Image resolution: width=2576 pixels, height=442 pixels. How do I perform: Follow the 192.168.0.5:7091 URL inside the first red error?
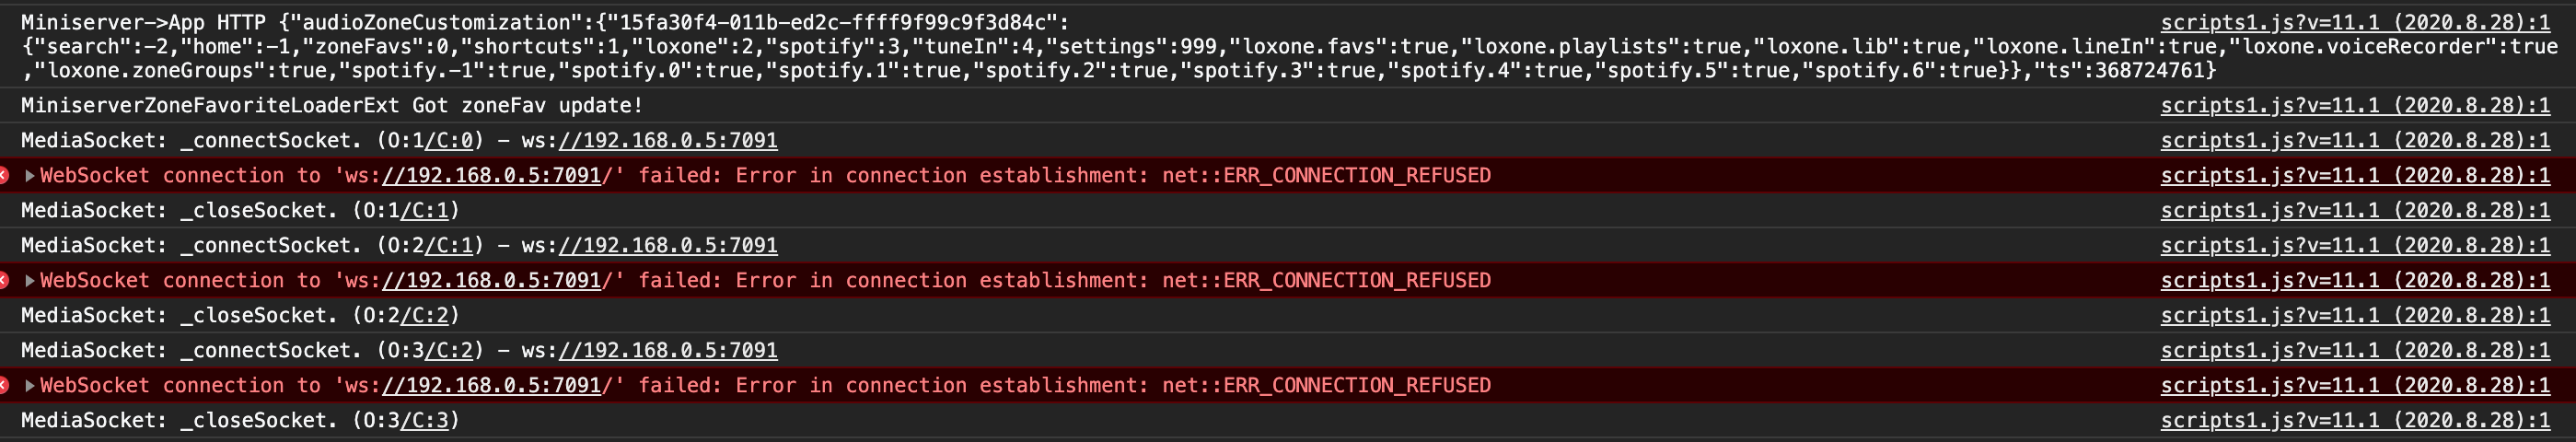pos(491,176)
